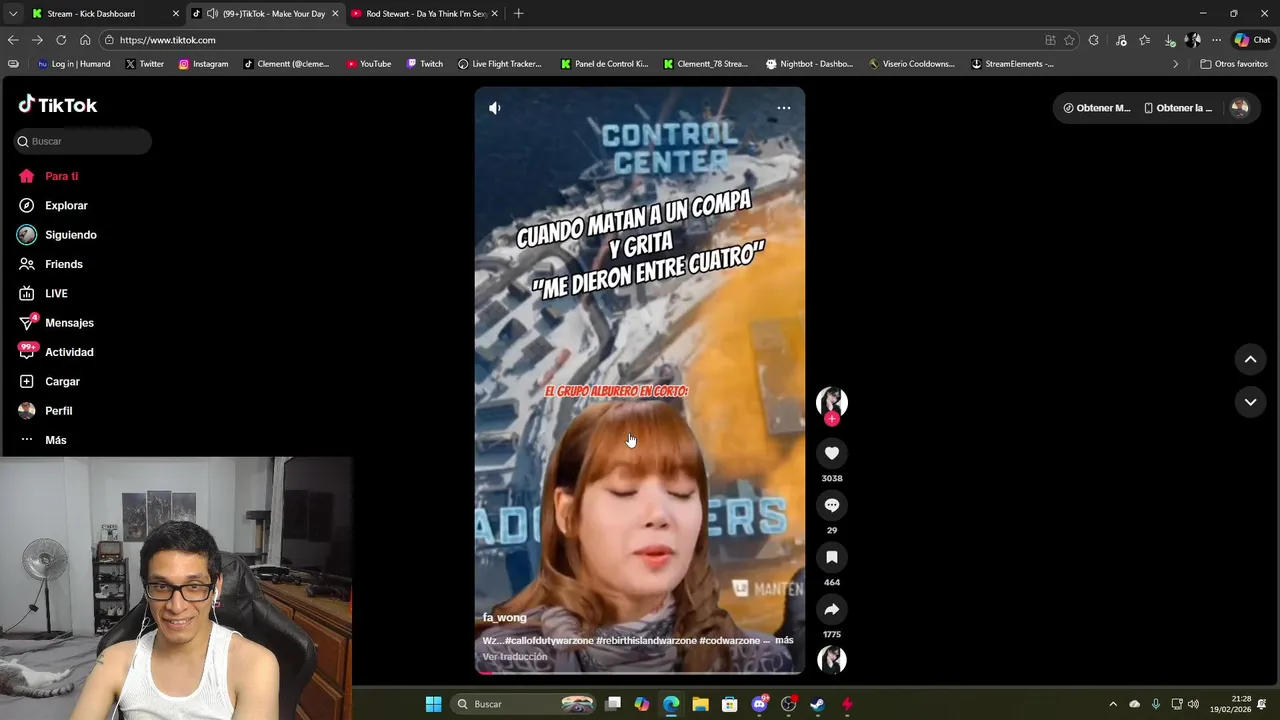Open a new browser tab
This screenshot has height=720, width=1280.
518,14
